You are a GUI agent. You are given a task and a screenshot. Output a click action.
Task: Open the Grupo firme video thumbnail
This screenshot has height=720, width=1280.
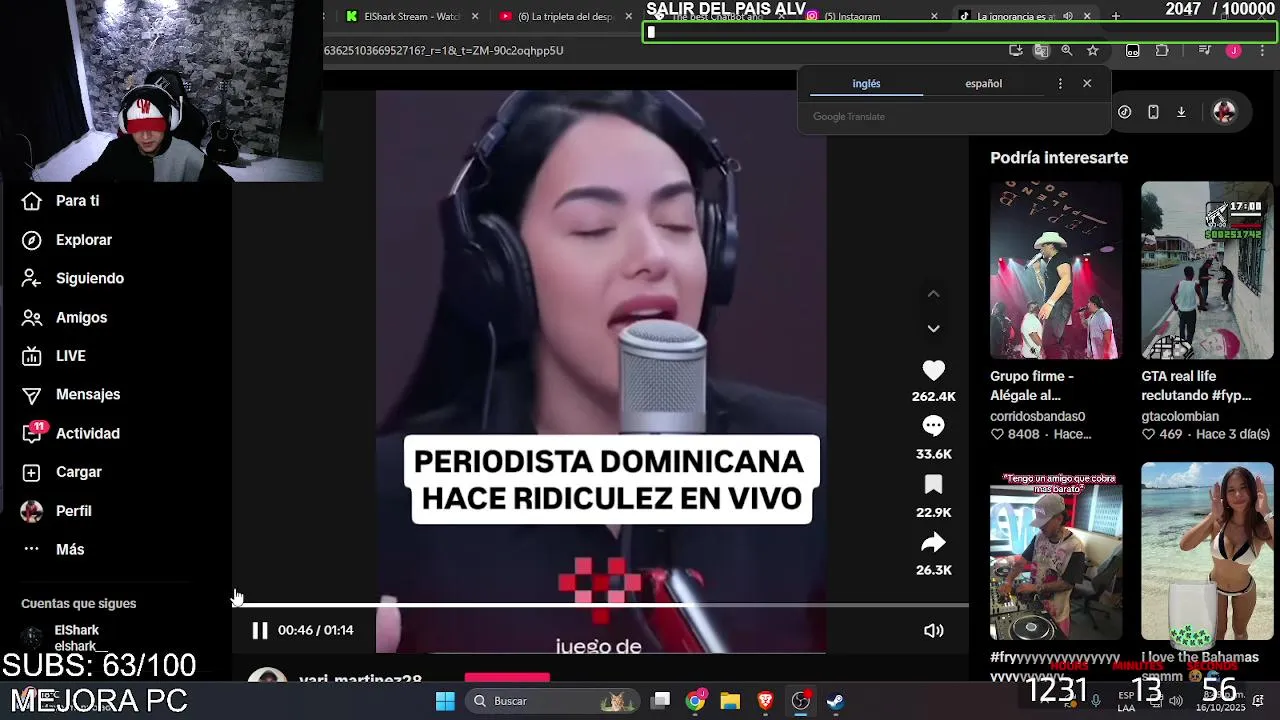(1056, 270)
